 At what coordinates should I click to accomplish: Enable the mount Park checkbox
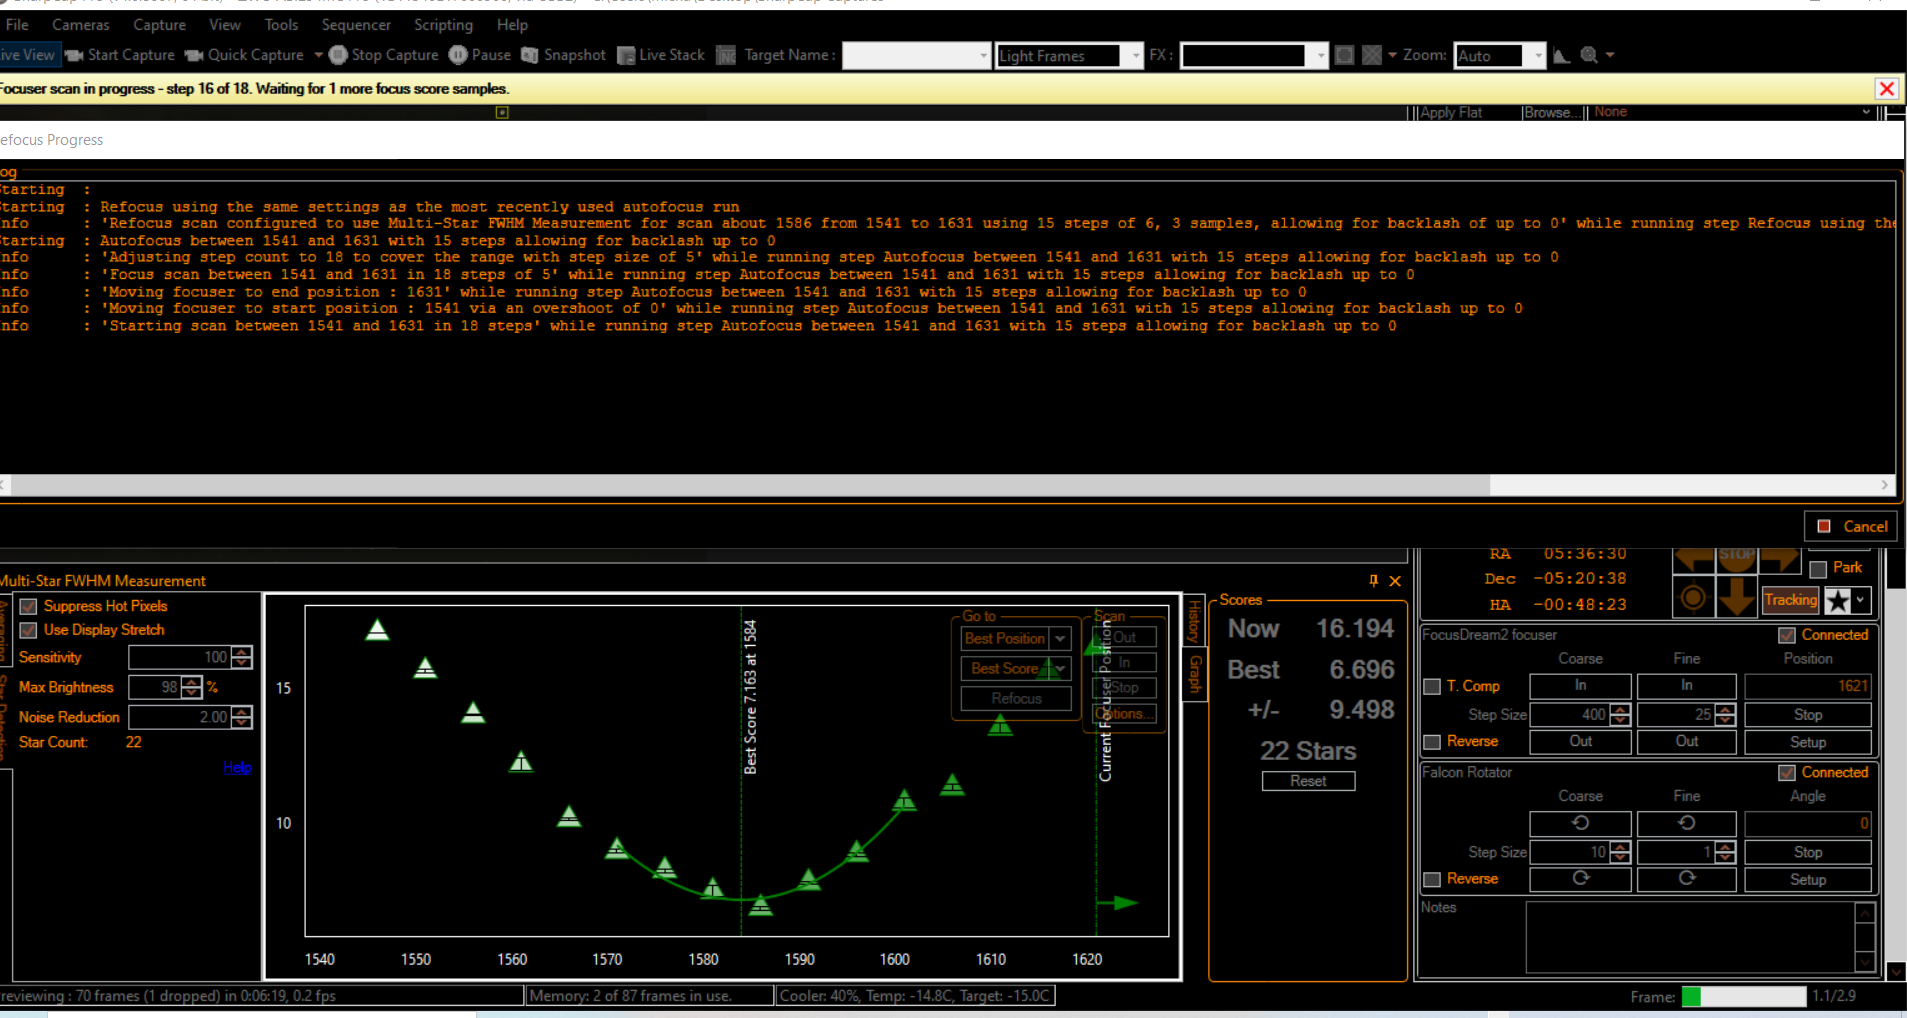1818,569
